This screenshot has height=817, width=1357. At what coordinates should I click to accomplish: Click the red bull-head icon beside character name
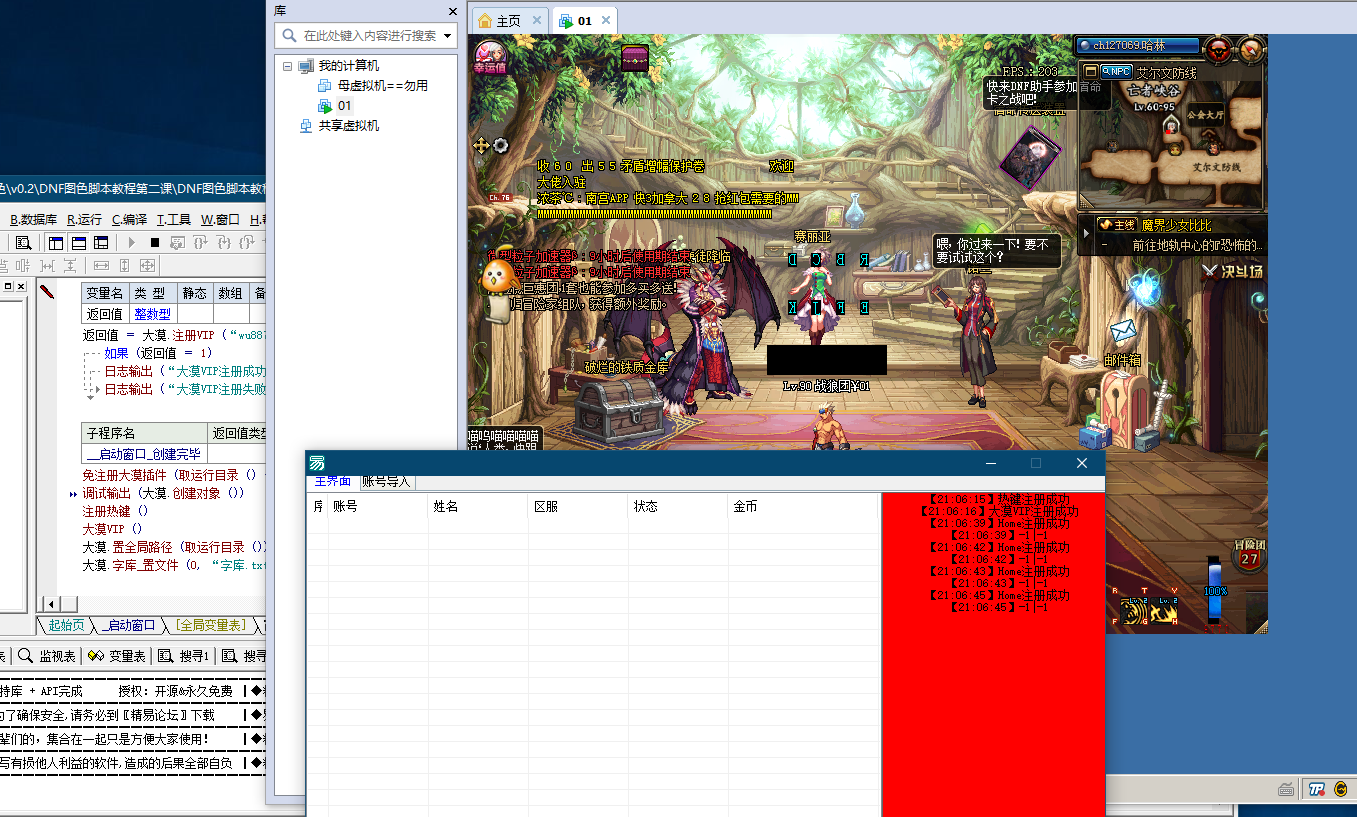[x=1218, y=49]
